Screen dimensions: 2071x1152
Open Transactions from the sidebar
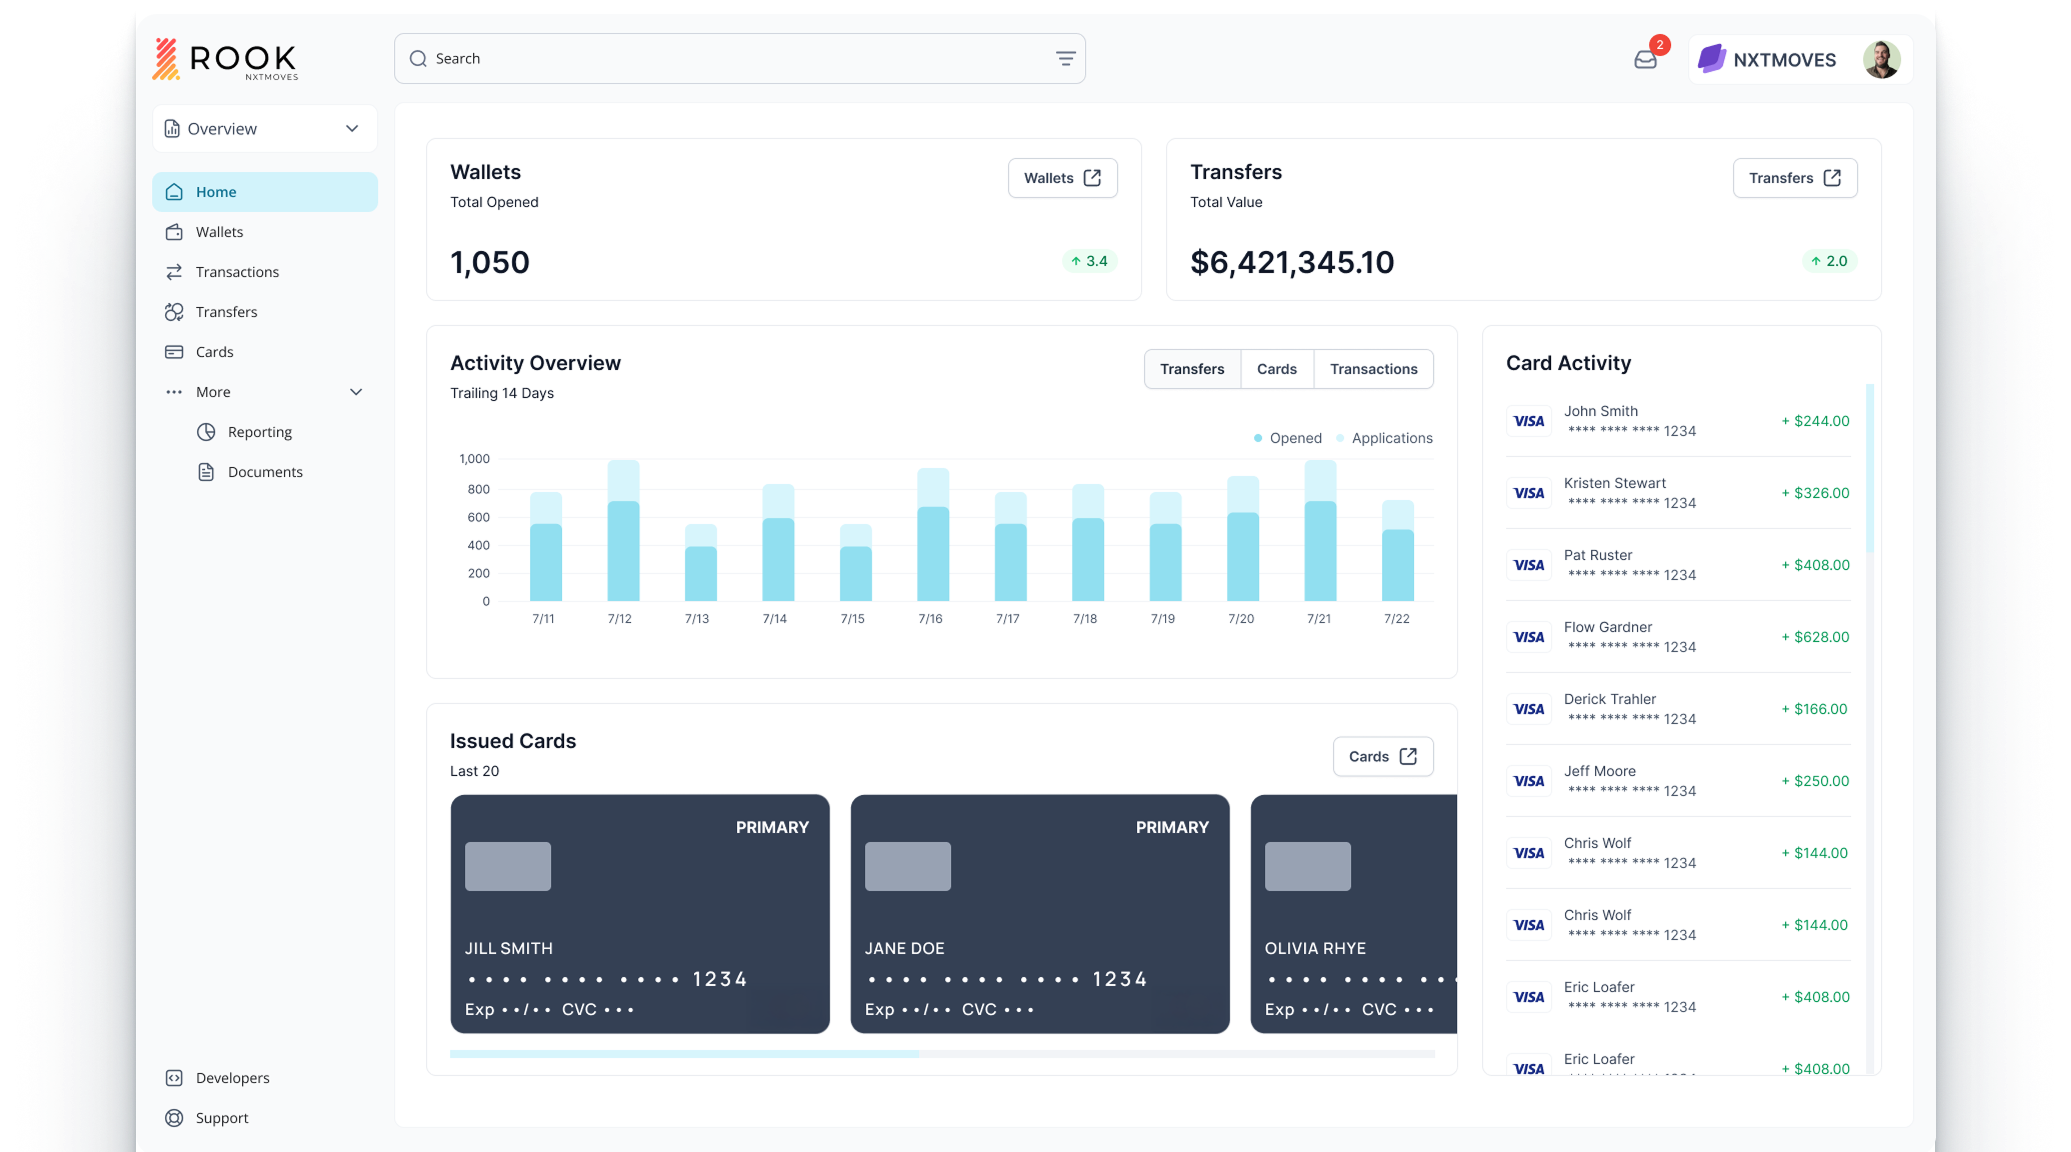click(x=237, y=272)
